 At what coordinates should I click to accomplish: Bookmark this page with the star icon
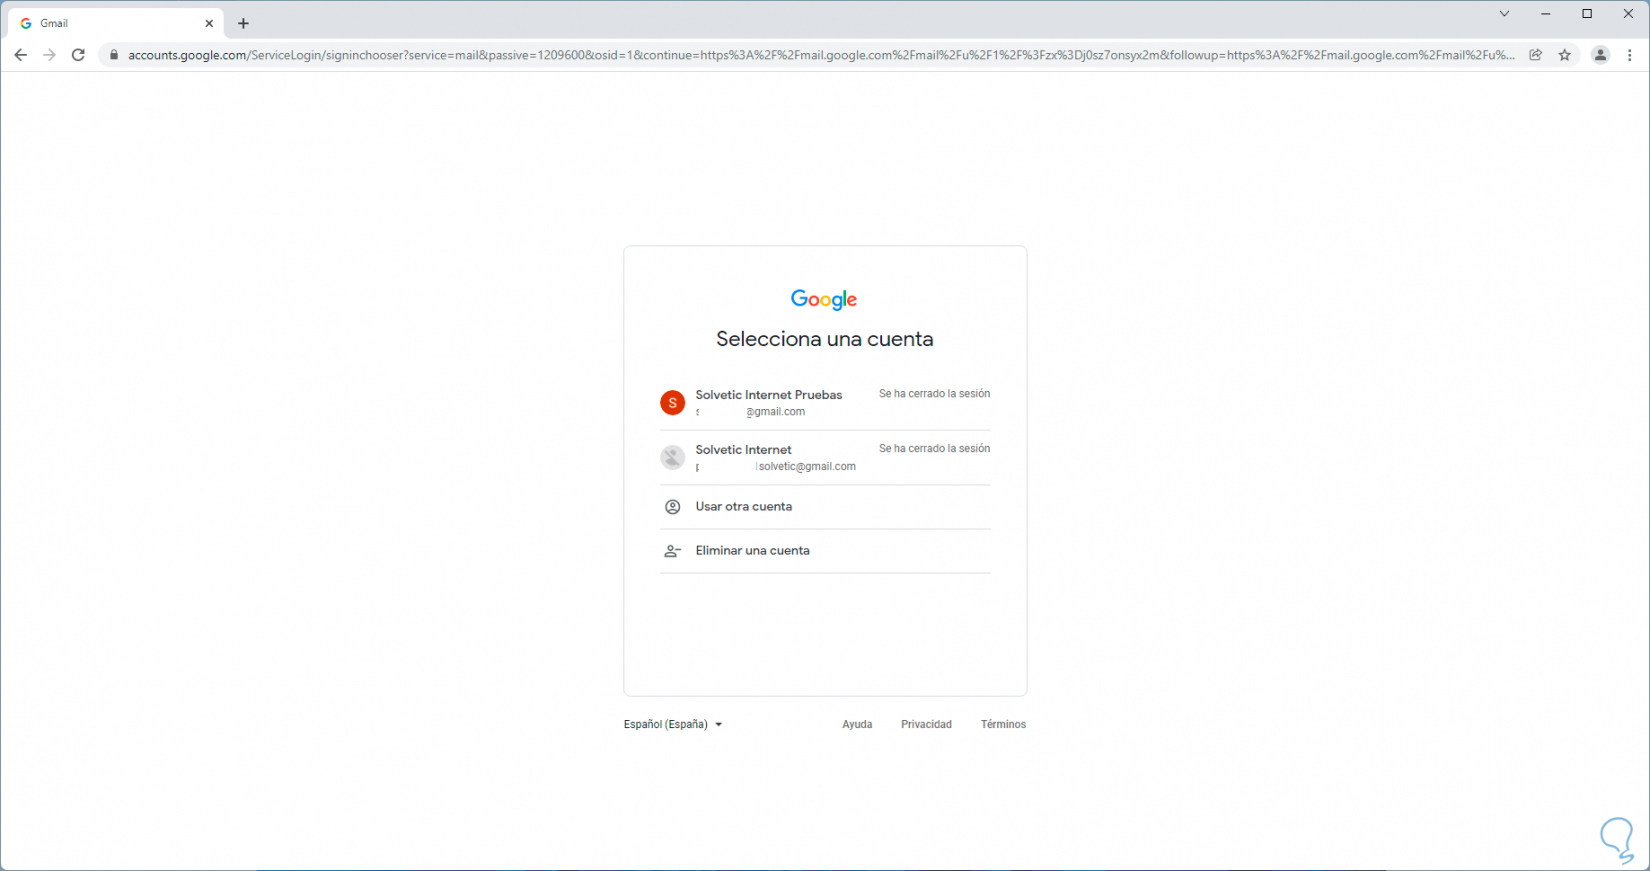(1565, 55)
